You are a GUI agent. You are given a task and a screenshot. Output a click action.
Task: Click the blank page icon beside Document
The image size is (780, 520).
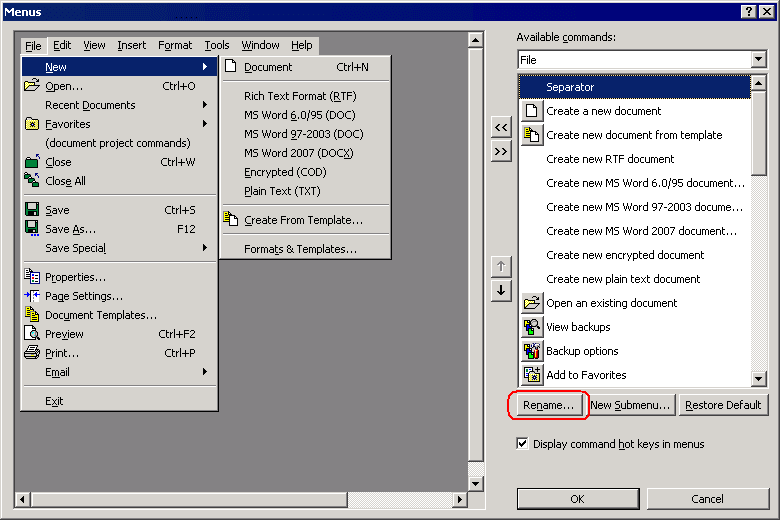pyautogui.click(x=230, y=66)
